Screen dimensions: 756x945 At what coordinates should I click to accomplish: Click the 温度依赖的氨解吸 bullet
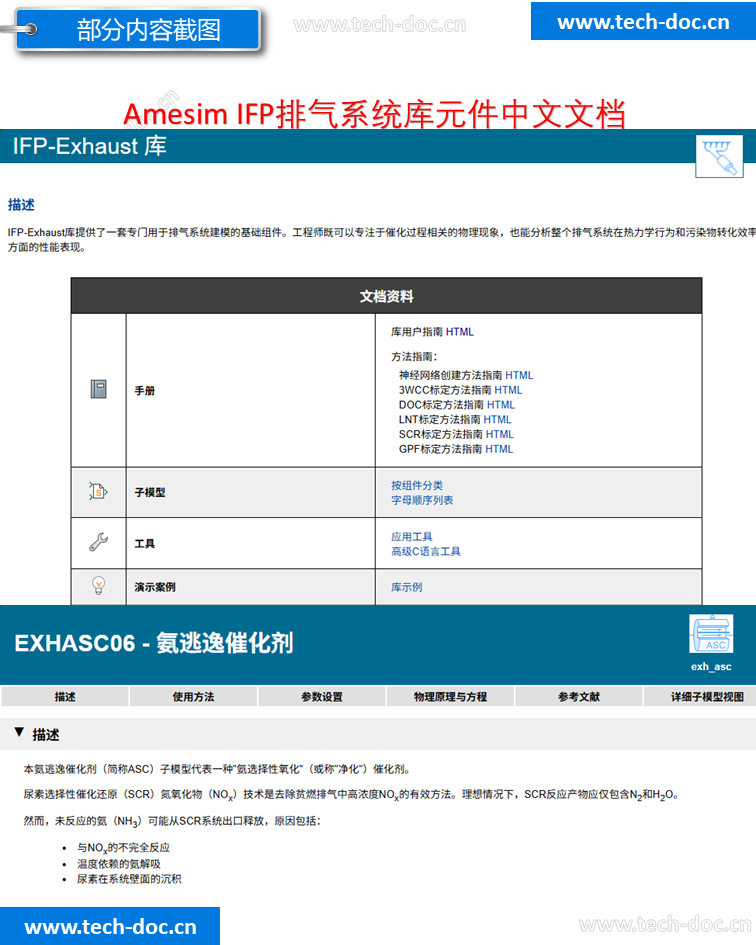pos(119,864)
